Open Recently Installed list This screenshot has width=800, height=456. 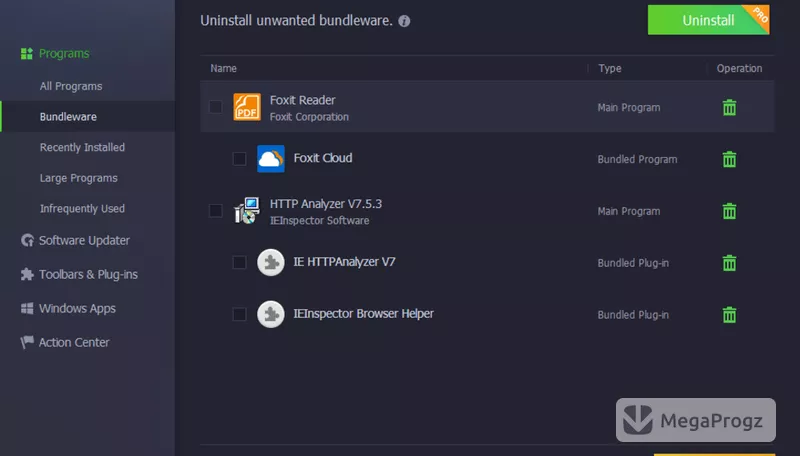point(82,147)
